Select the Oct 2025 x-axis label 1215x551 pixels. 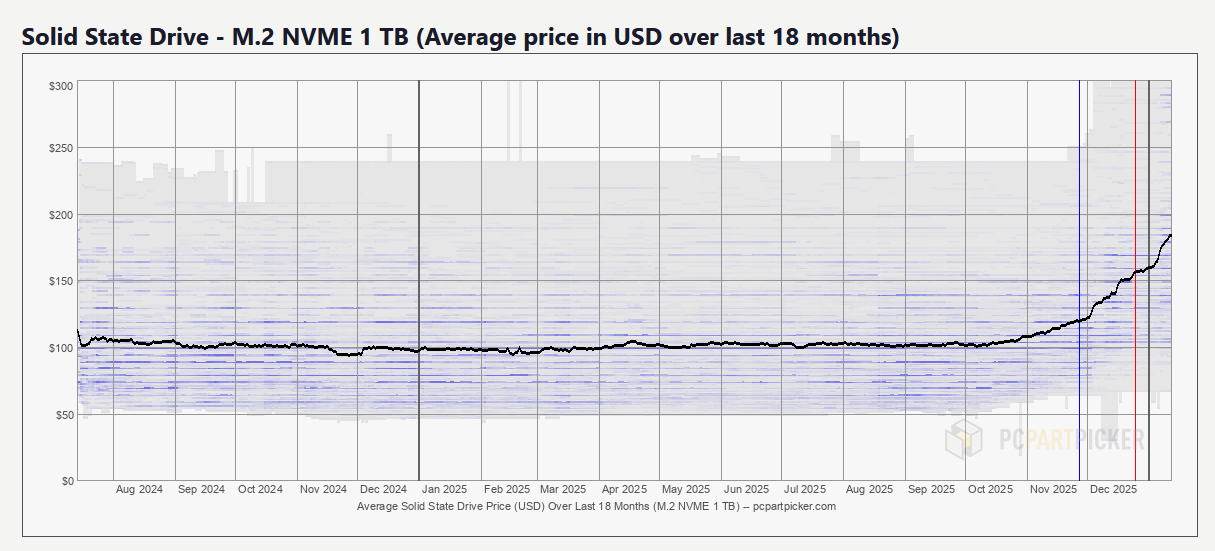[990, 490]
